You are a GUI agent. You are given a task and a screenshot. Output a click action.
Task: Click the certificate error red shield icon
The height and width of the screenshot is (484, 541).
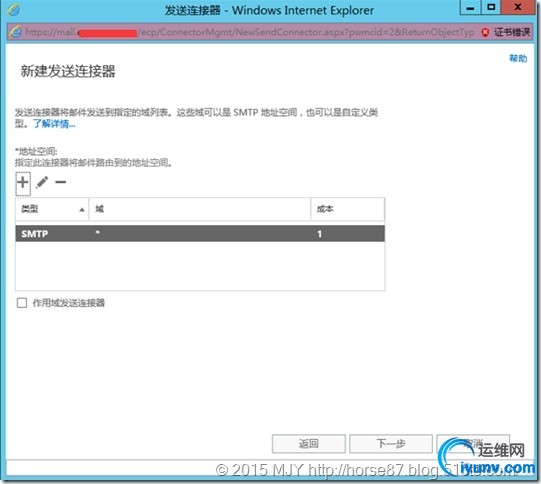[485, 32]
